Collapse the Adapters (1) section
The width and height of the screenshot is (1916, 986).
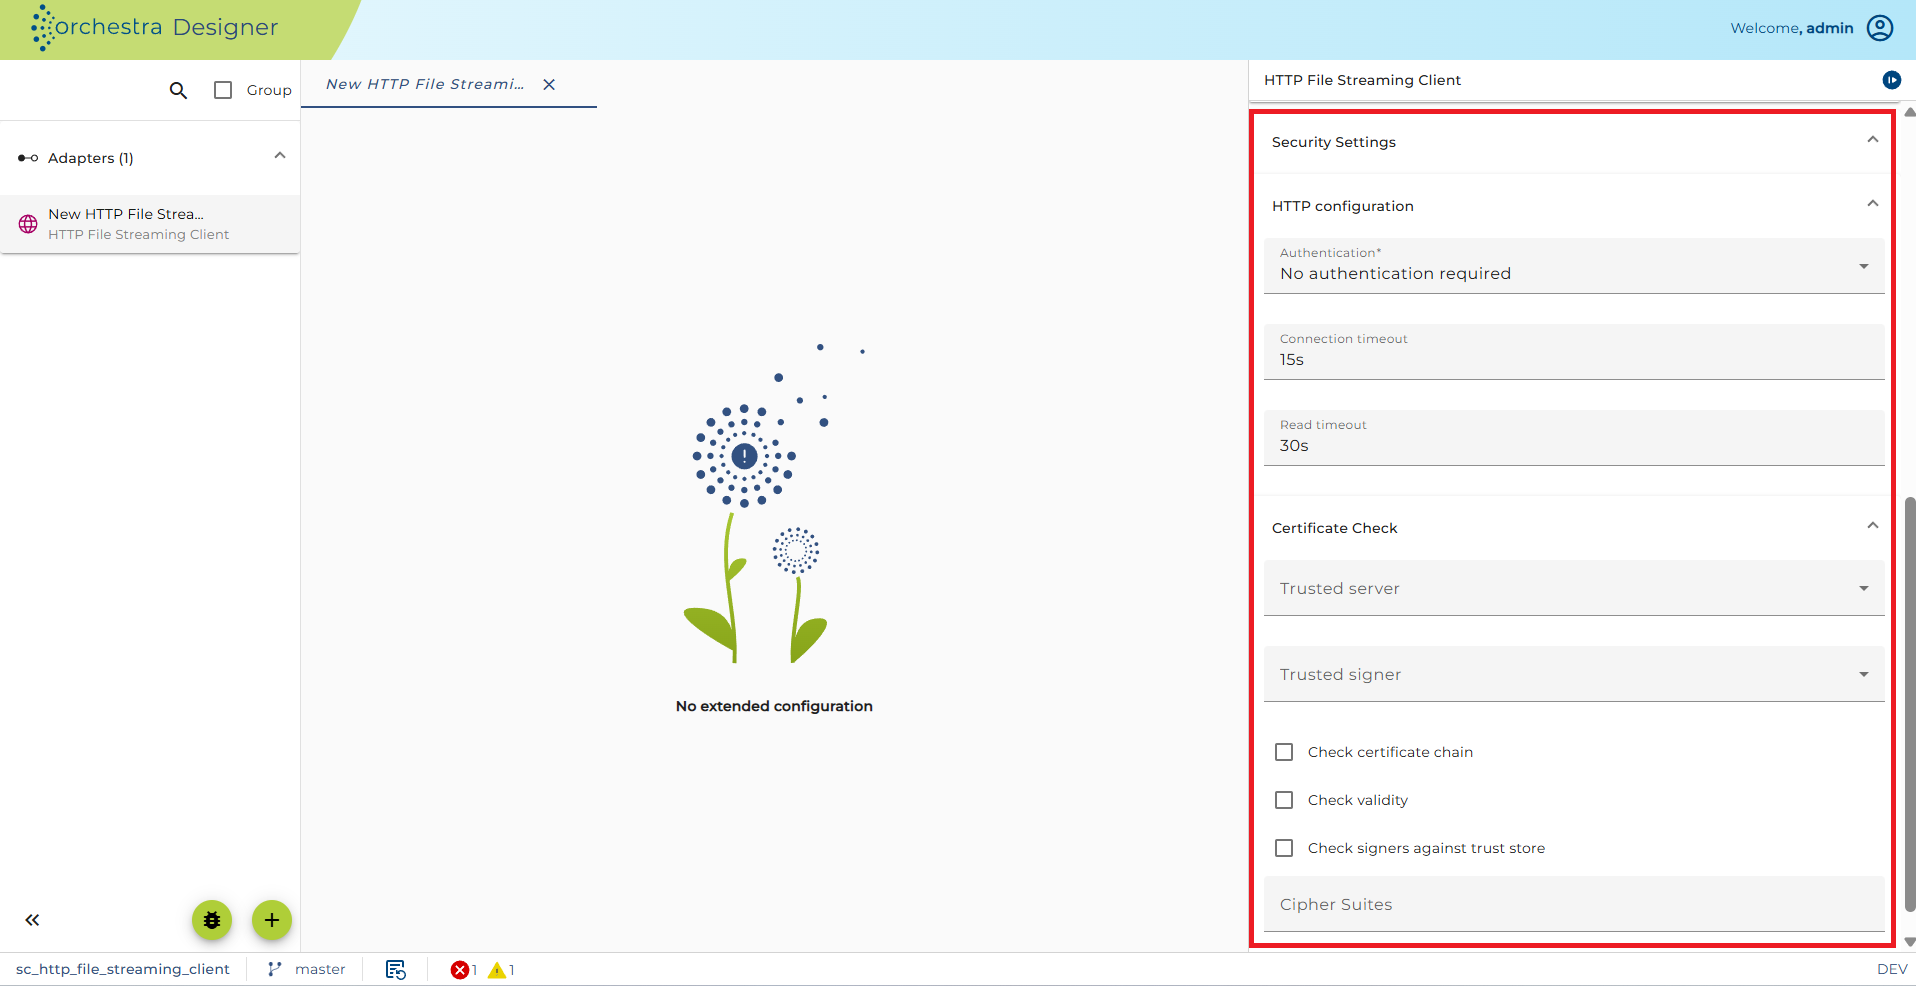click(280, 156)
